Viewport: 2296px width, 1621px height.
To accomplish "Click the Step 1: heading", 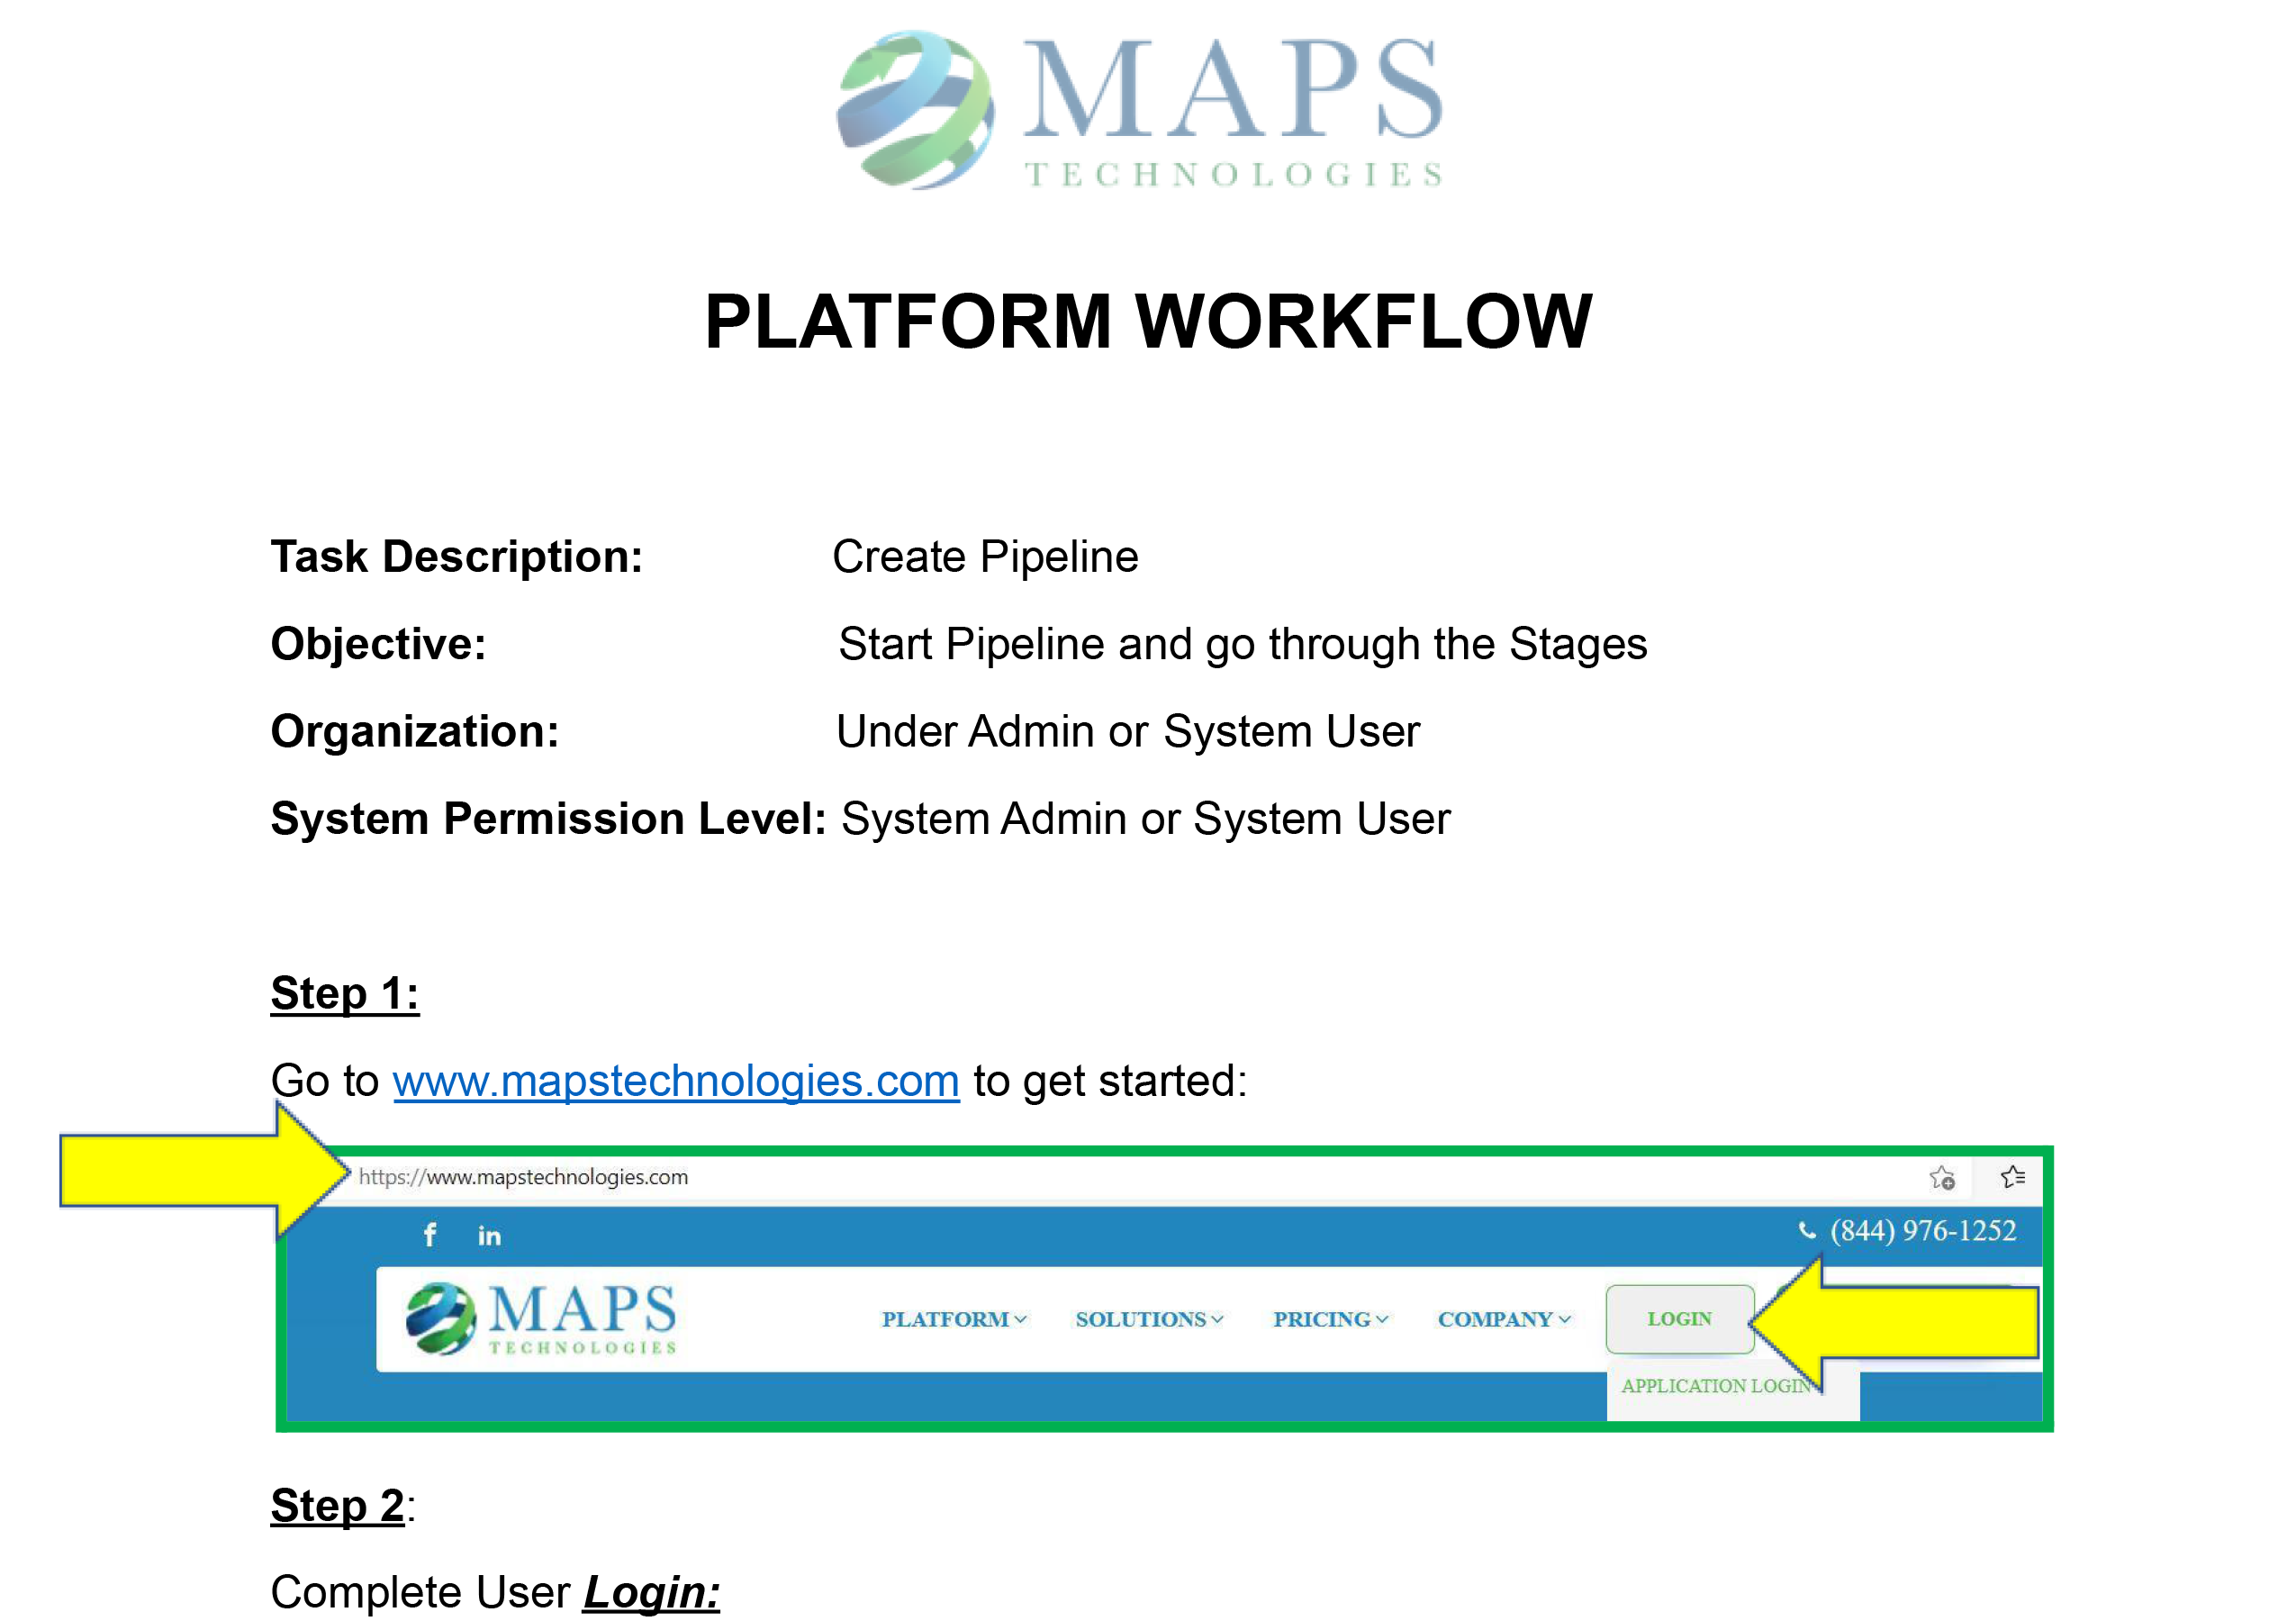I will (344, 993).
